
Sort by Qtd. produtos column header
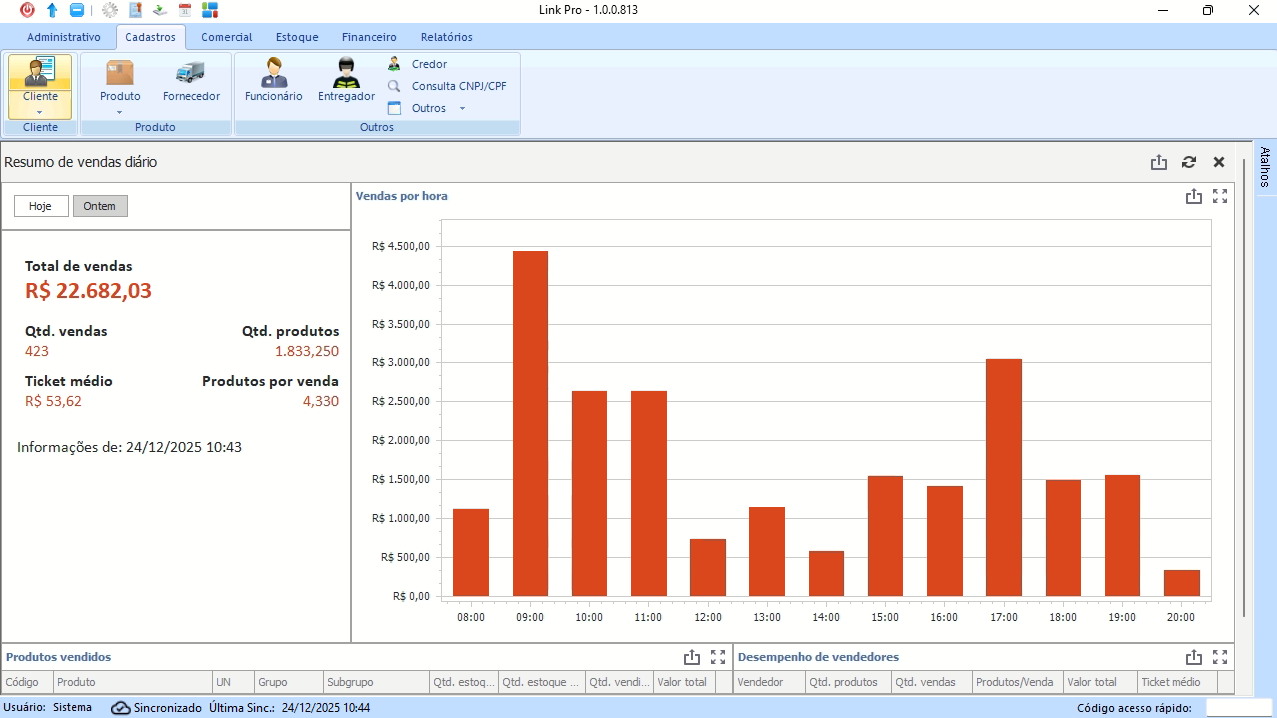click(848, 682)
